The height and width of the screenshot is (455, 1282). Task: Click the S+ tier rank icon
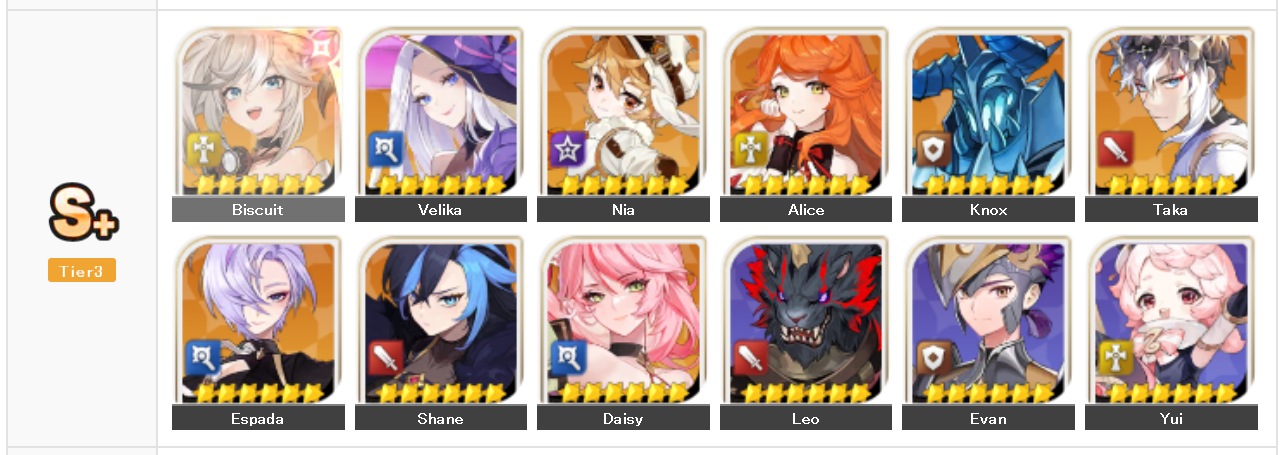(83, 213)
